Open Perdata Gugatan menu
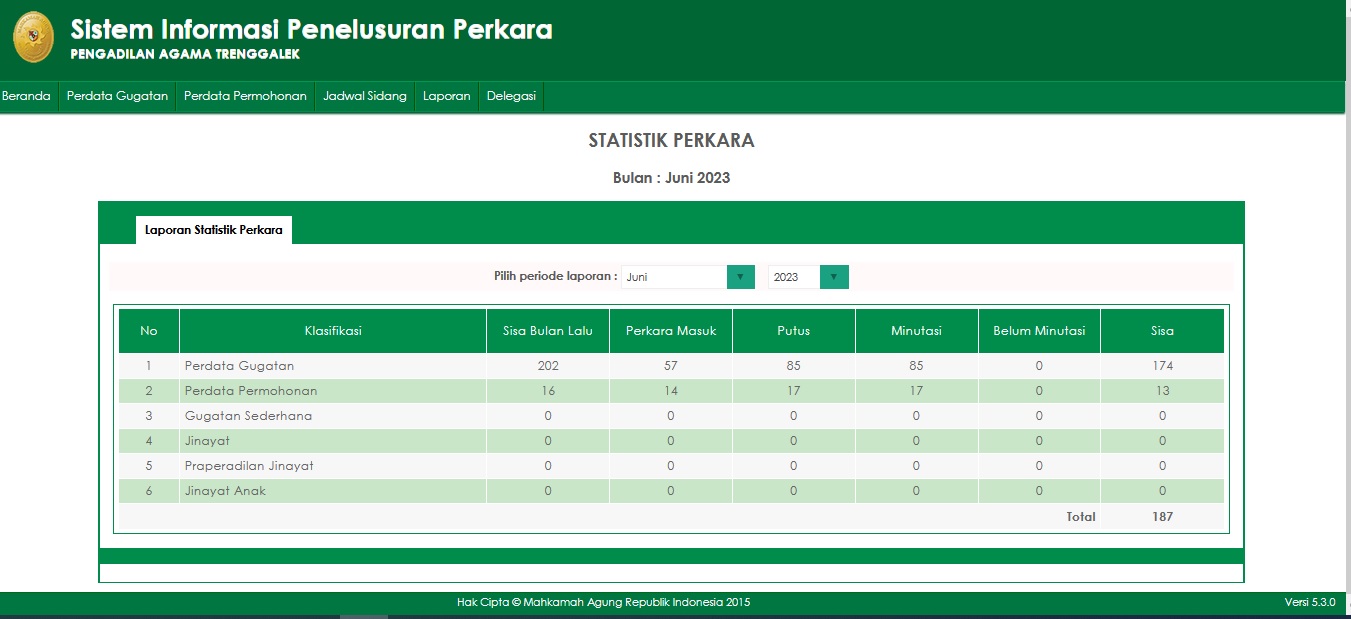The width and height of the screenshot is (1351, 619). click(x=117, y=97)
